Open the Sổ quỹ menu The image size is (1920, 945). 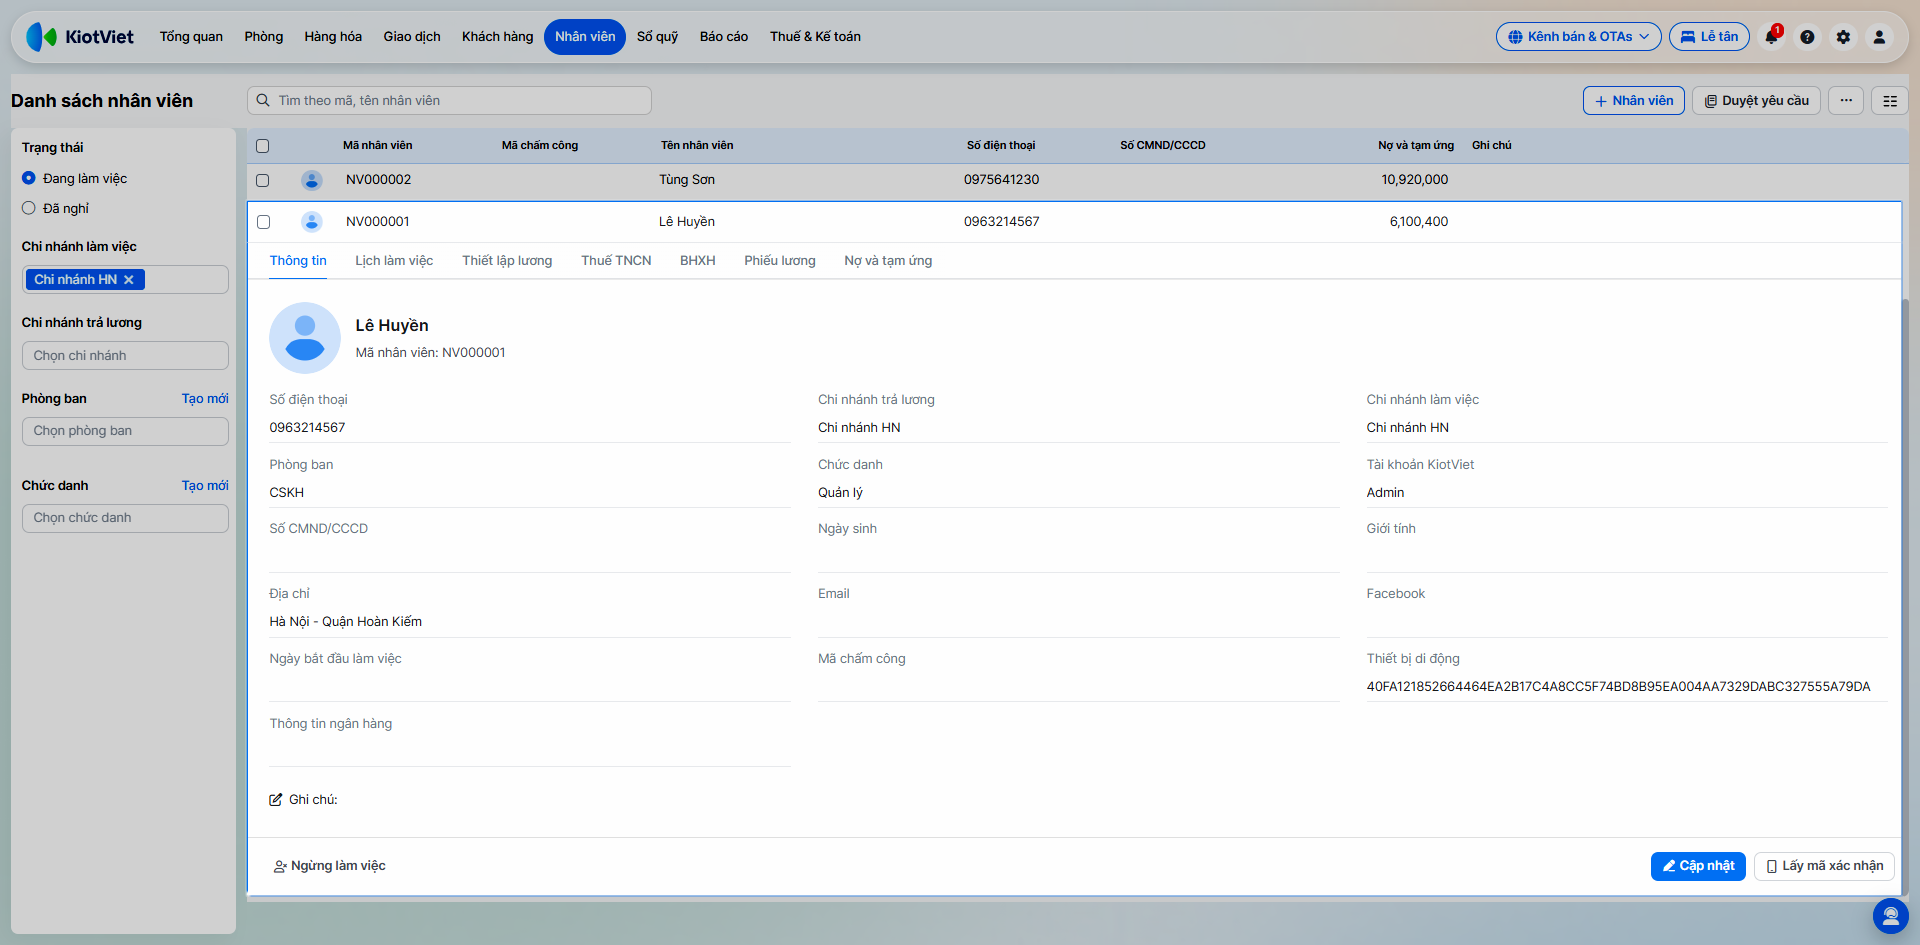coord(658,37)
